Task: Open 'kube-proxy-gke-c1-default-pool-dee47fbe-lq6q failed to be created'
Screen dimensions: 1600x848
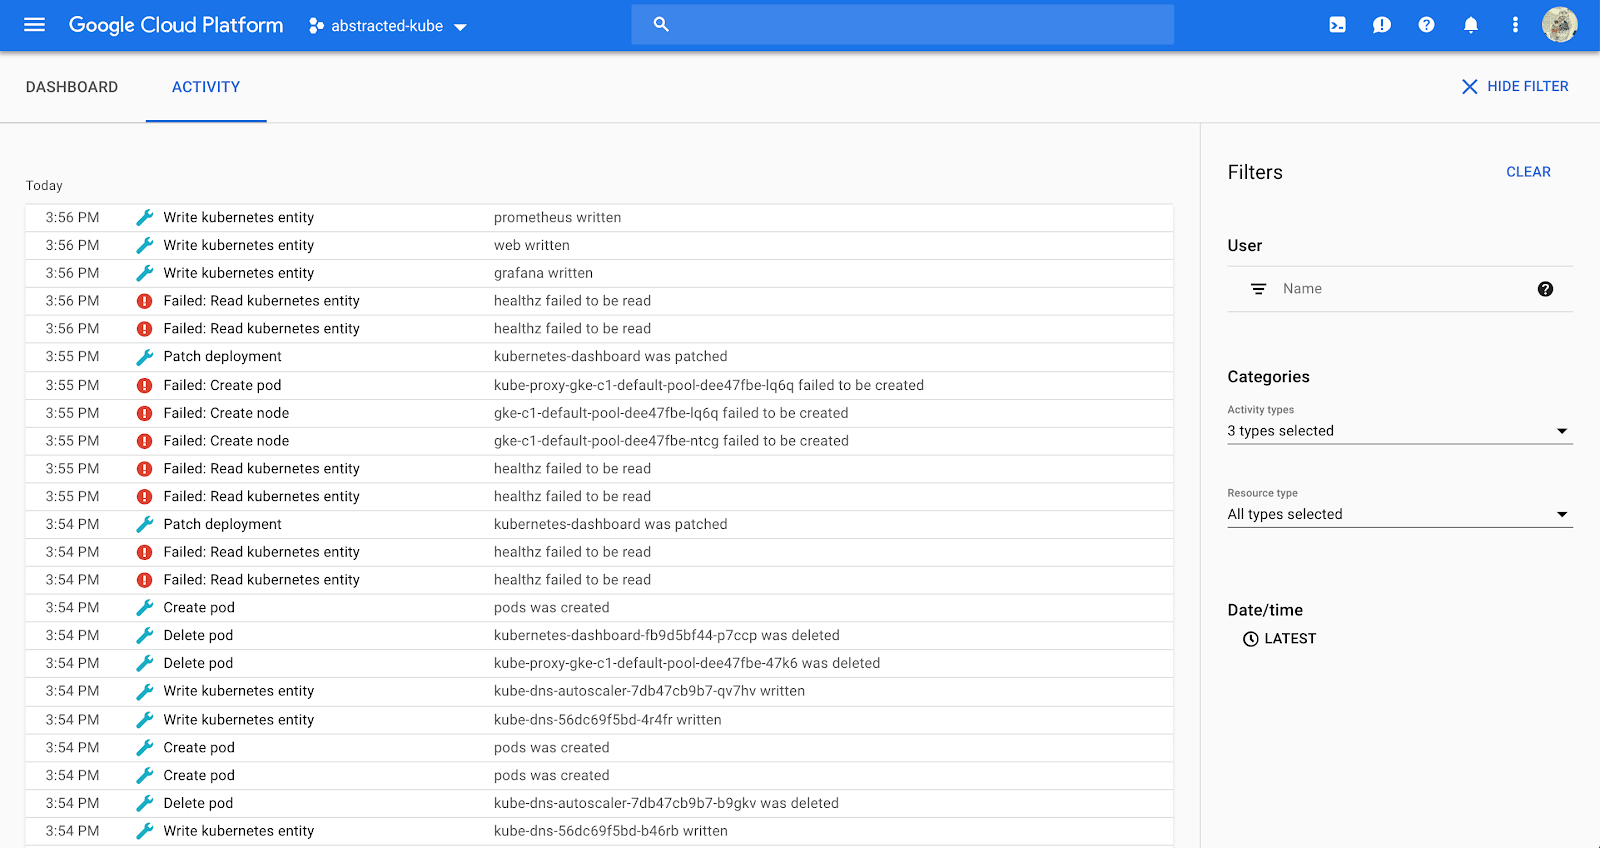Action: (x=709, y=385)
